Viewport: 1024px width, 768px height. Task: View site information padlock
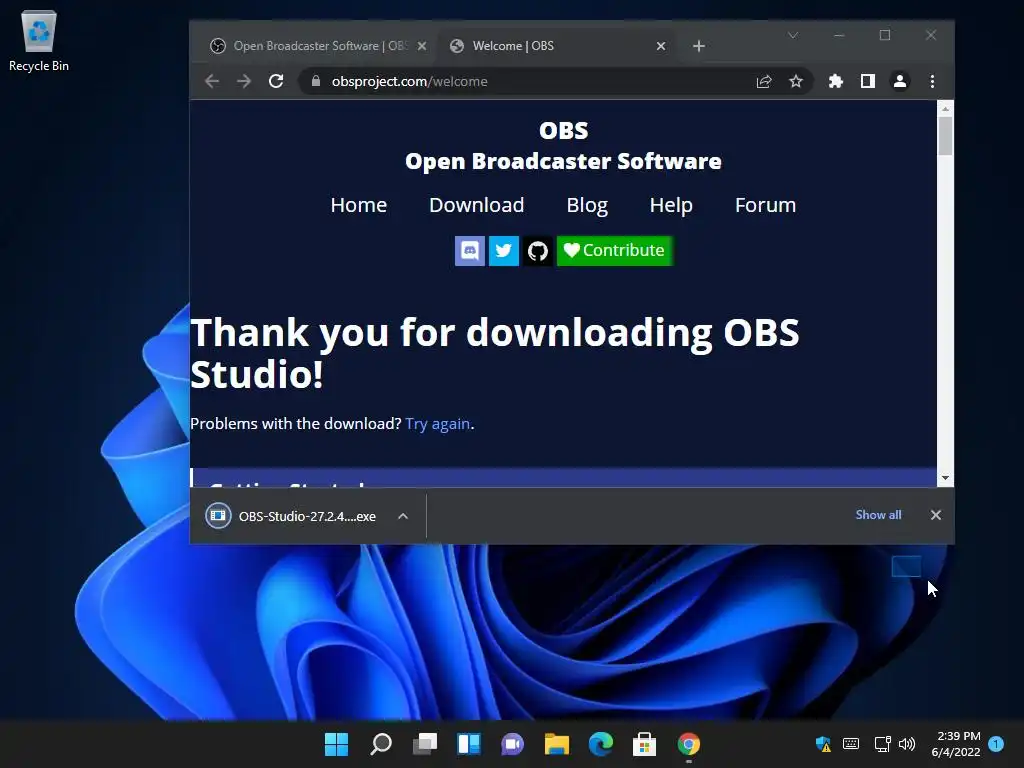(x=316, y=81)
